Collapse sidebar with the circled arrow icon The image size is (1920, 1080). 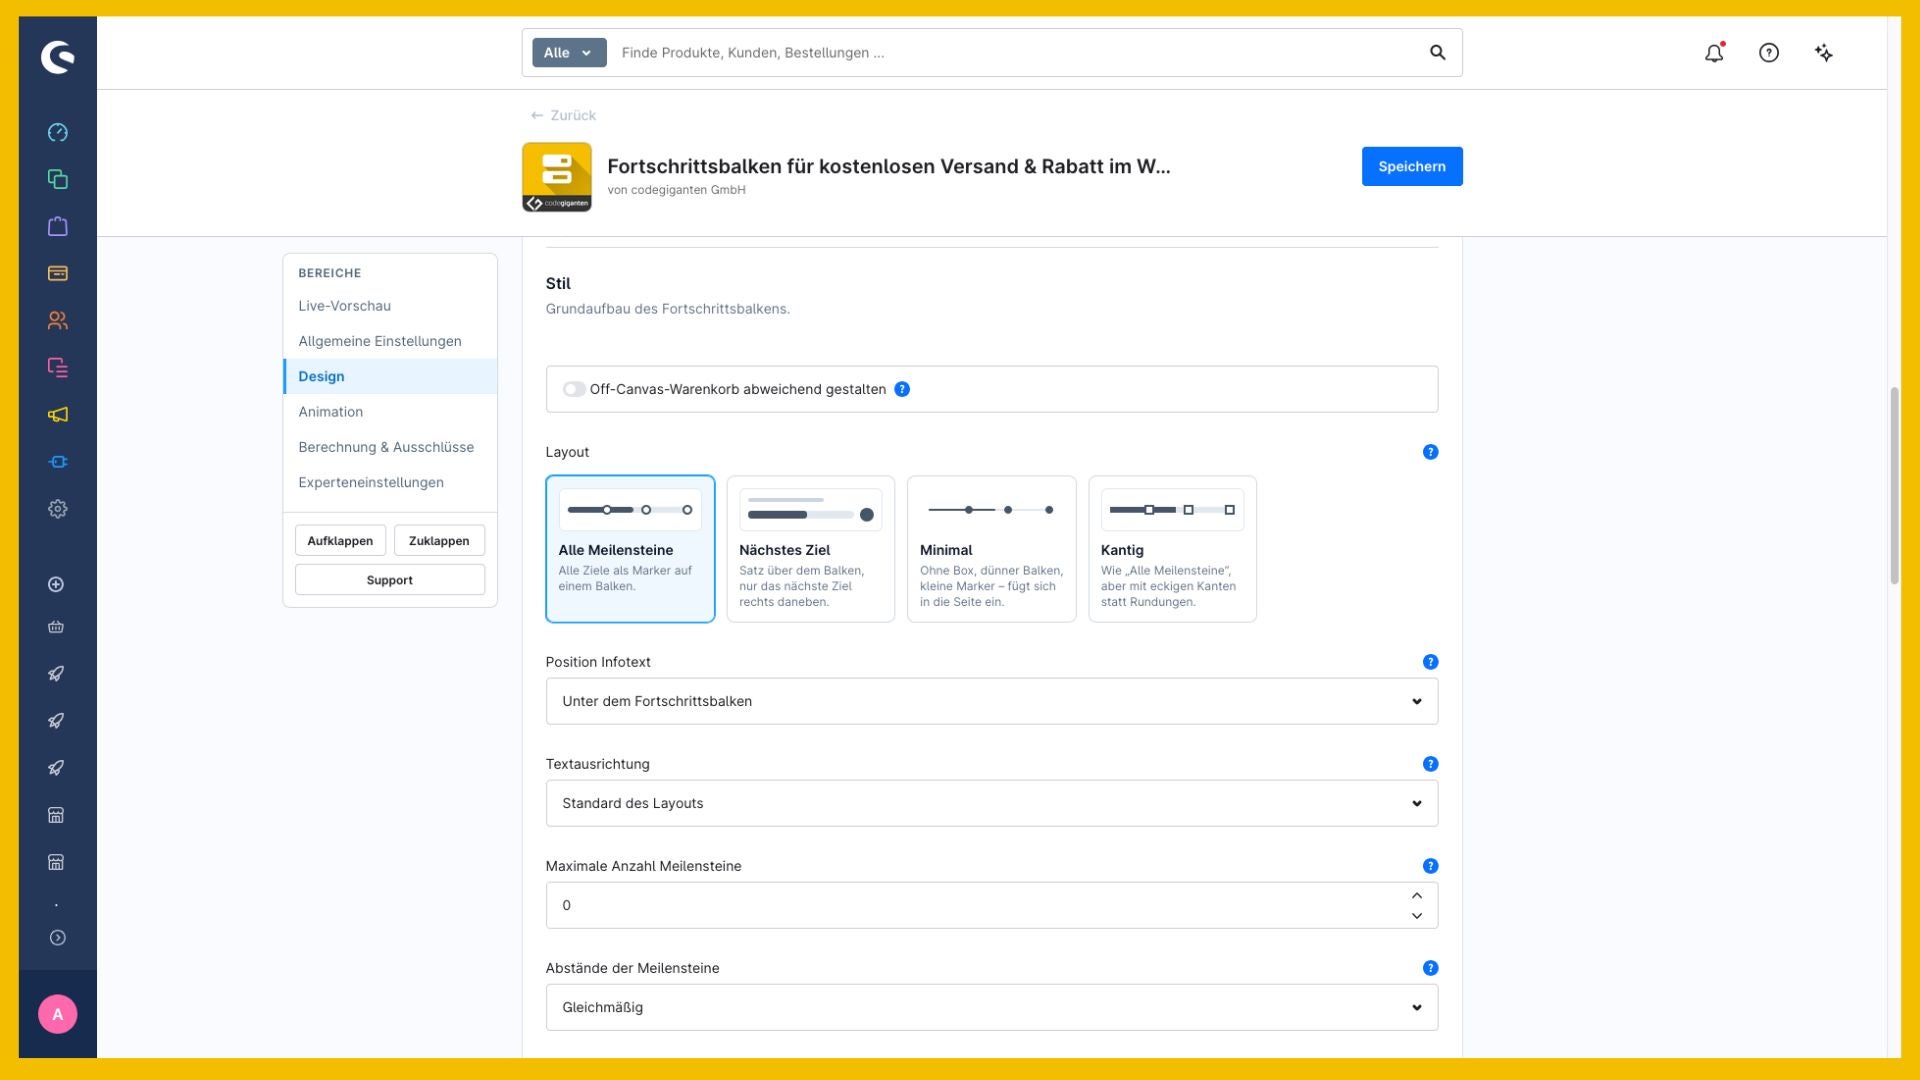[58, 937]
